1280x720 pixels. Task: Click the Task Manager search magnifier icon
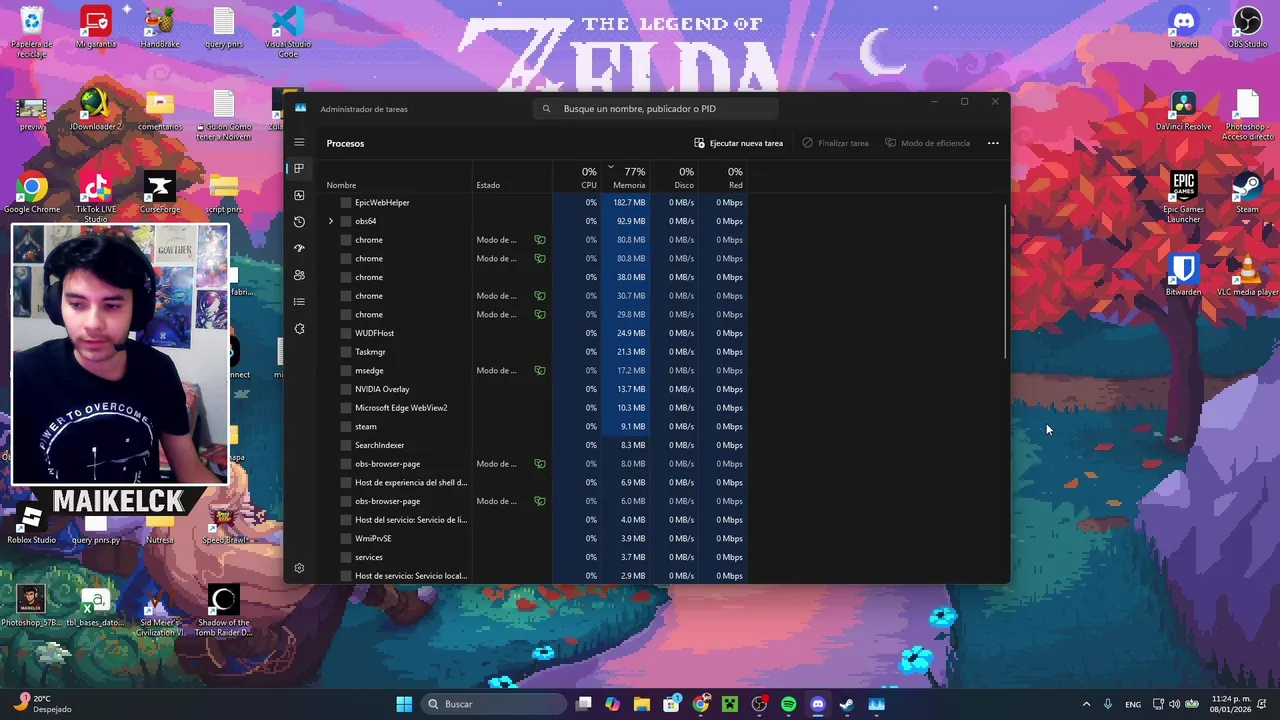point(546,109)
